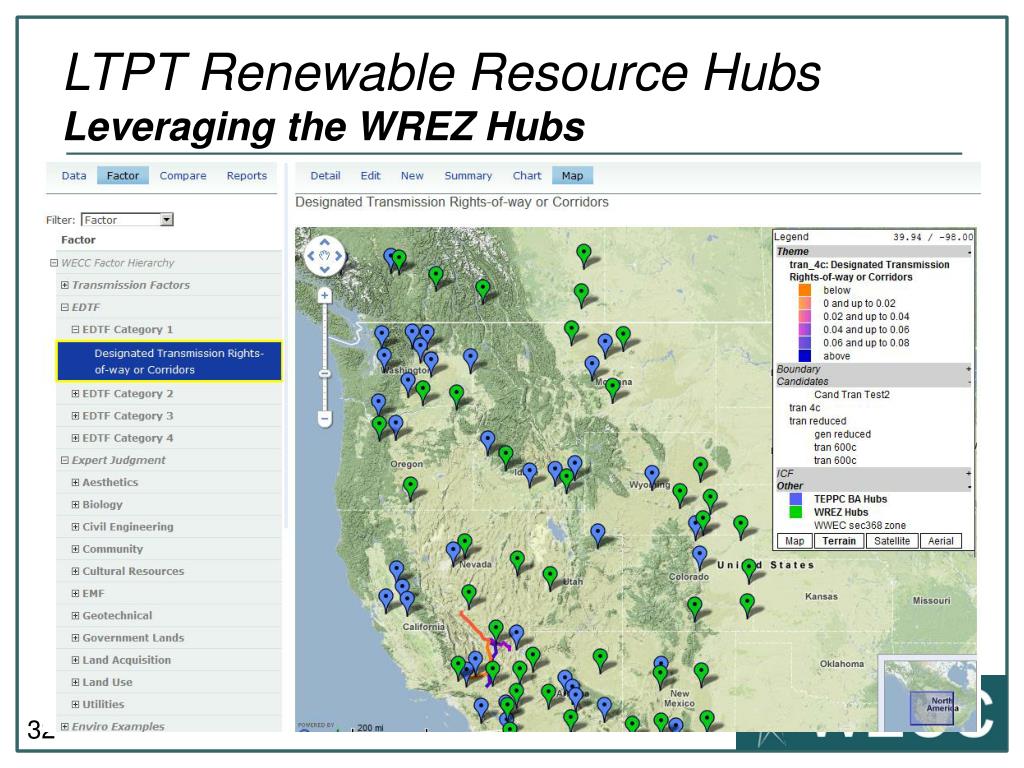The width and height of the screenshot is (1024, 768).
Task: Click the green hub pin left of the Kansas label
Action: 748,604
